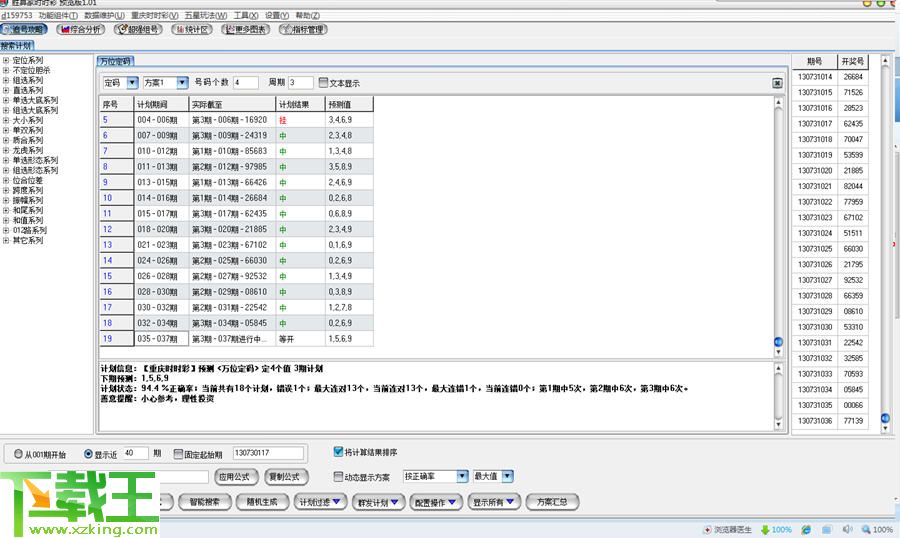The image size is (900, 538).
Task: Click the 号码个数 input field
Action: 246,83
